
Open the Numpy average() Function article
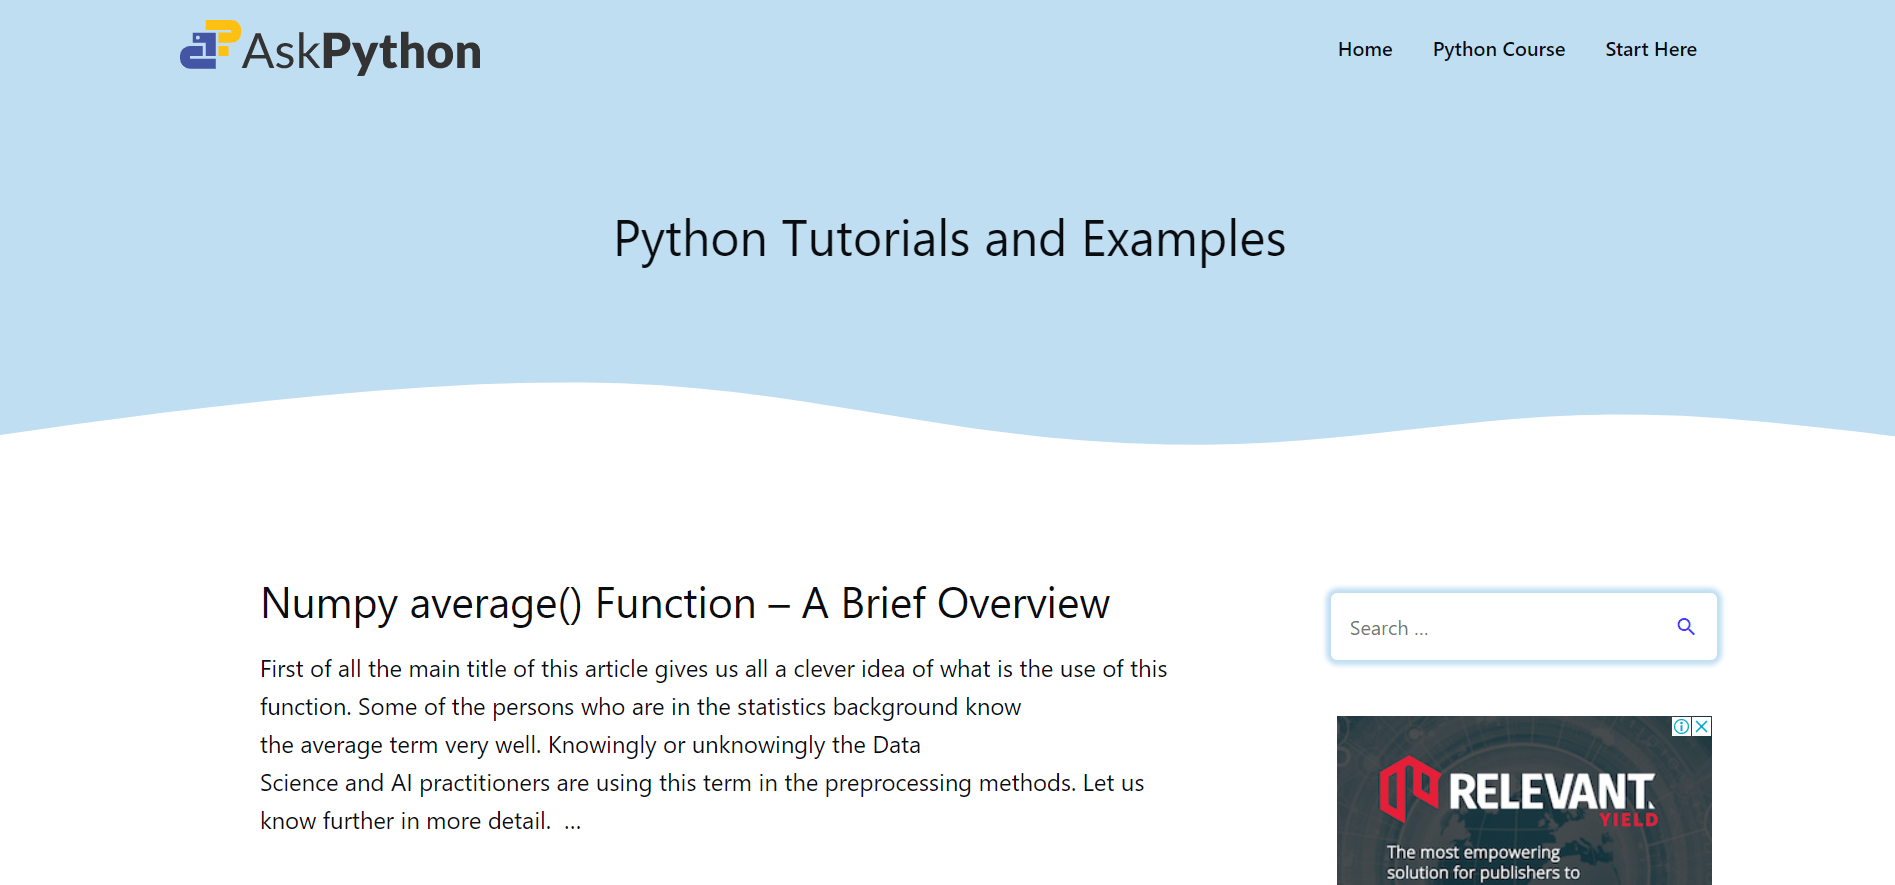pos(684,604)
